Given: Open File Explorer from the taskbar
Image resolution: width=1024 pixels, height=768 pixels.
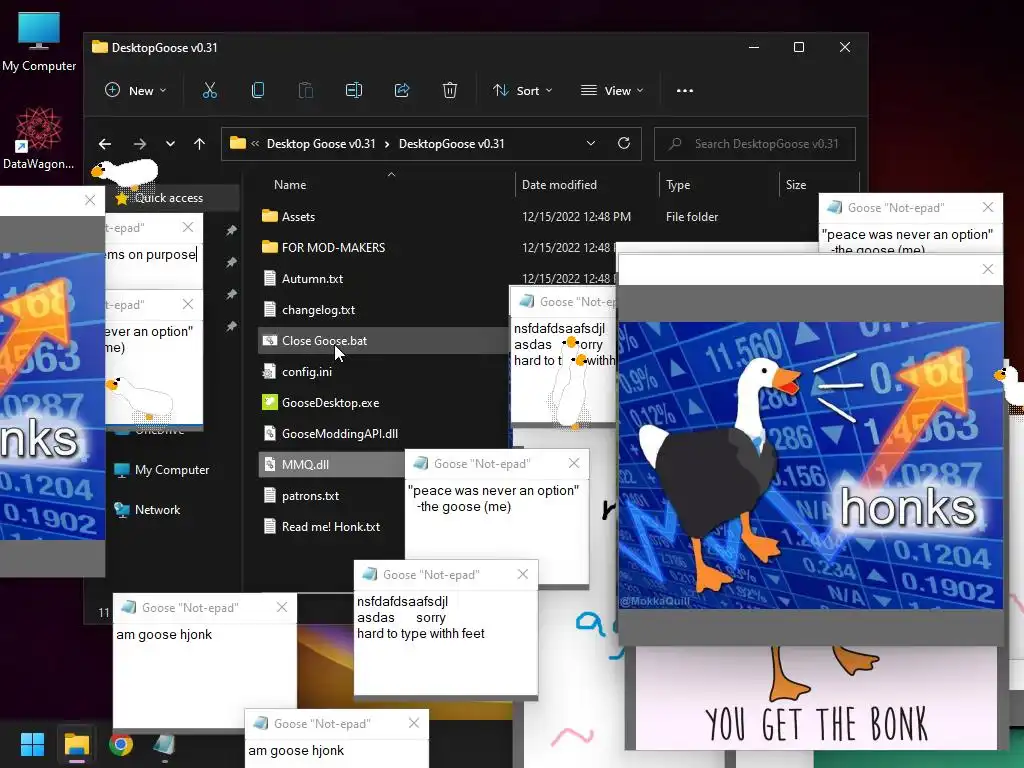Looking at the screenshot, I should coord(76,744).
